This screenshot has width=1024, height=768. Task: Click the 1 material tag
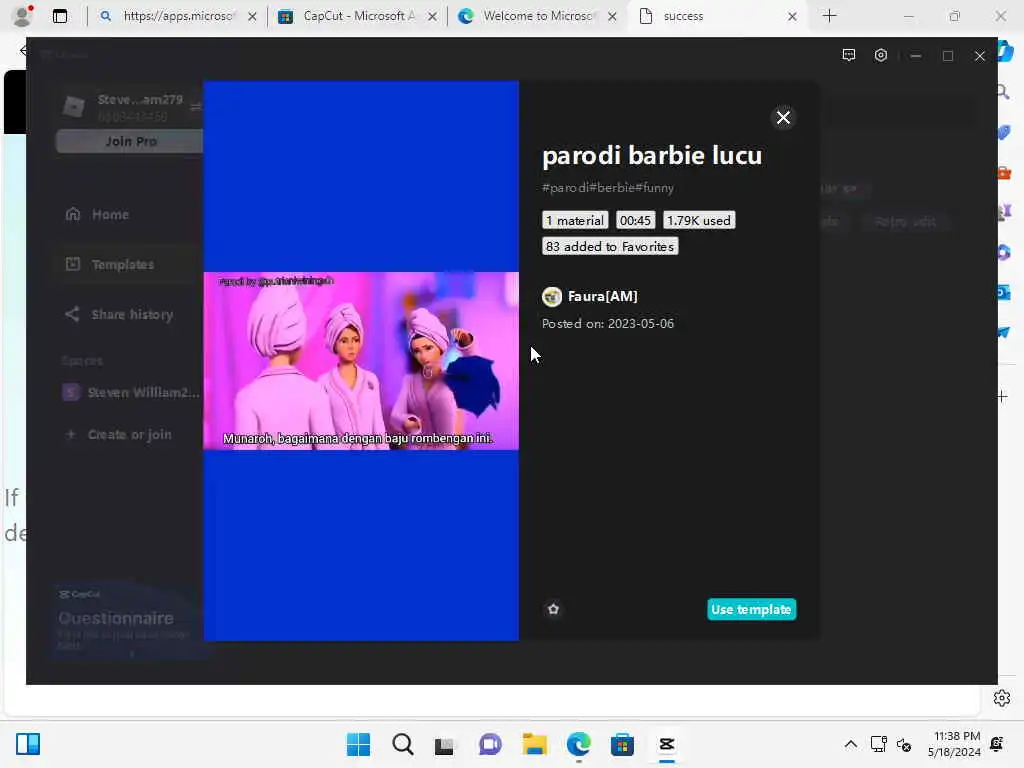[575, 221]
